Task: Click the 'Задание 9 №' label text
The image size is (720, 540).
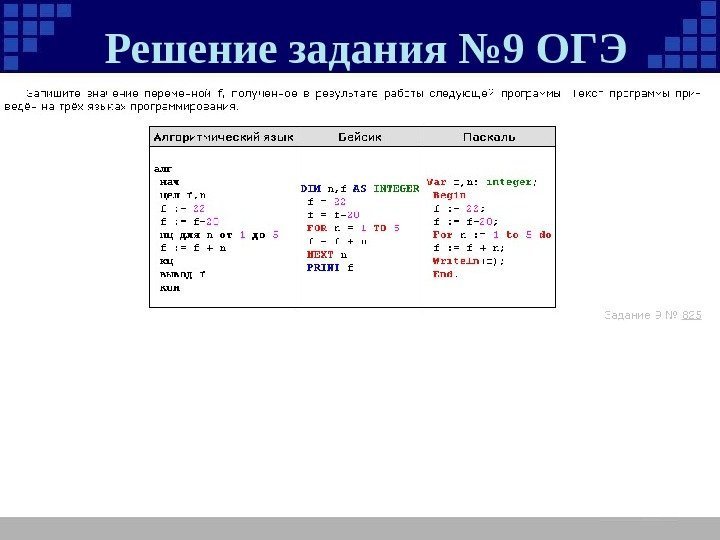Action: pos(641,315)
